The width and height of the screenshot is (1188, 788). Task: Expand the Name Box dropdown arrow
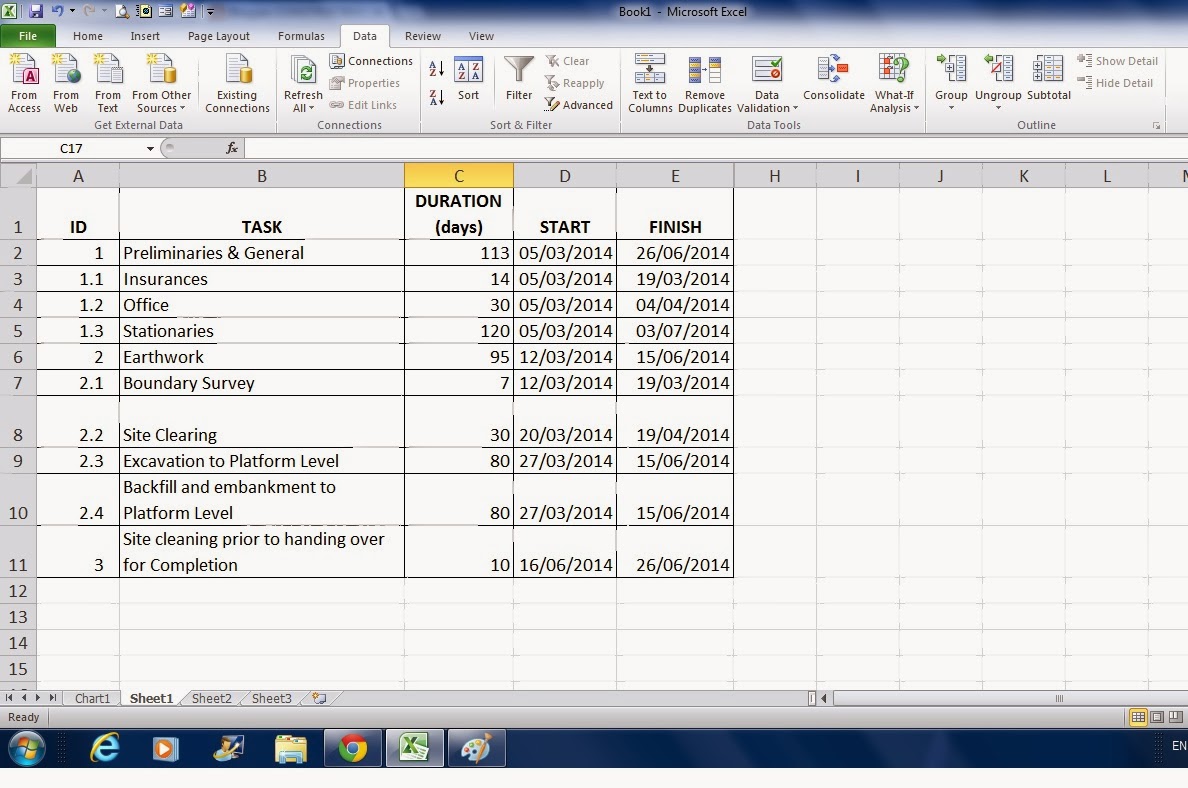150,149
